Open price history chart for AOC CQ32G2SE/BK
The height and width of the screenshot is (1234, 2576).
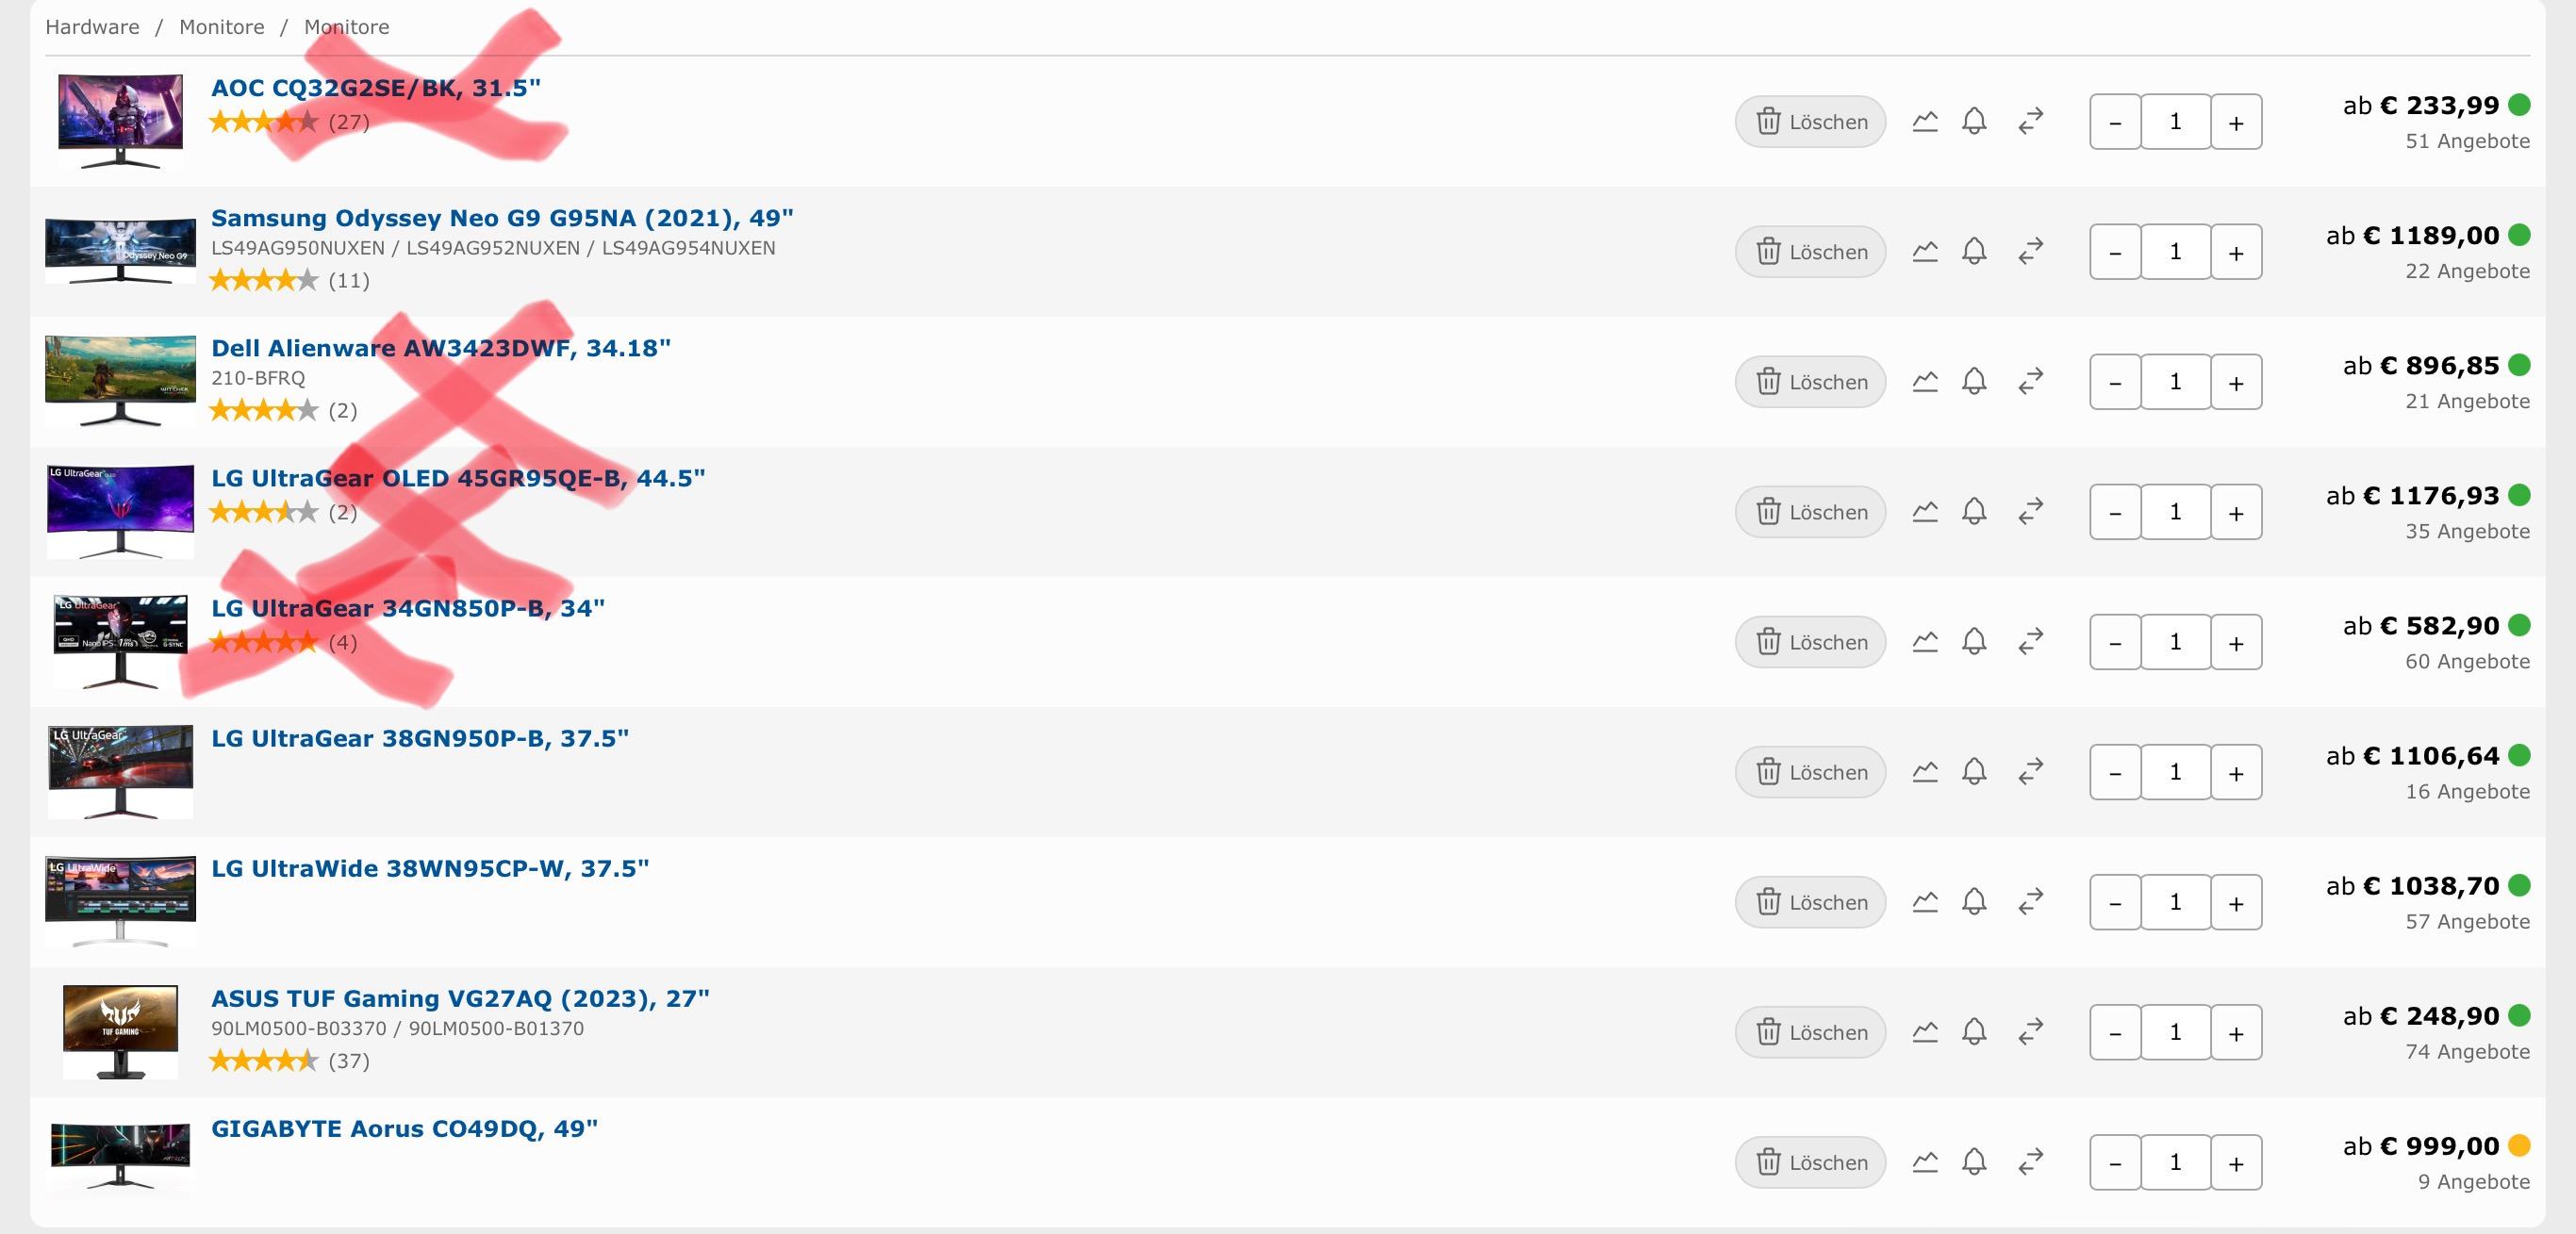(x=1925, y=122)
